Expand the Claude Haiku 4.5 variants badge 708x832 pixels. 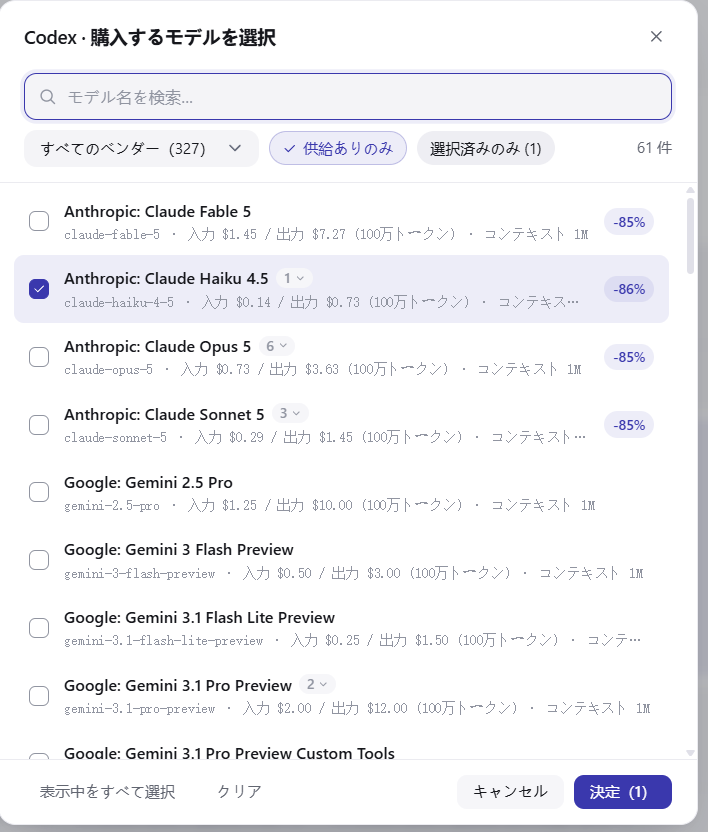[x=294, y=278]
